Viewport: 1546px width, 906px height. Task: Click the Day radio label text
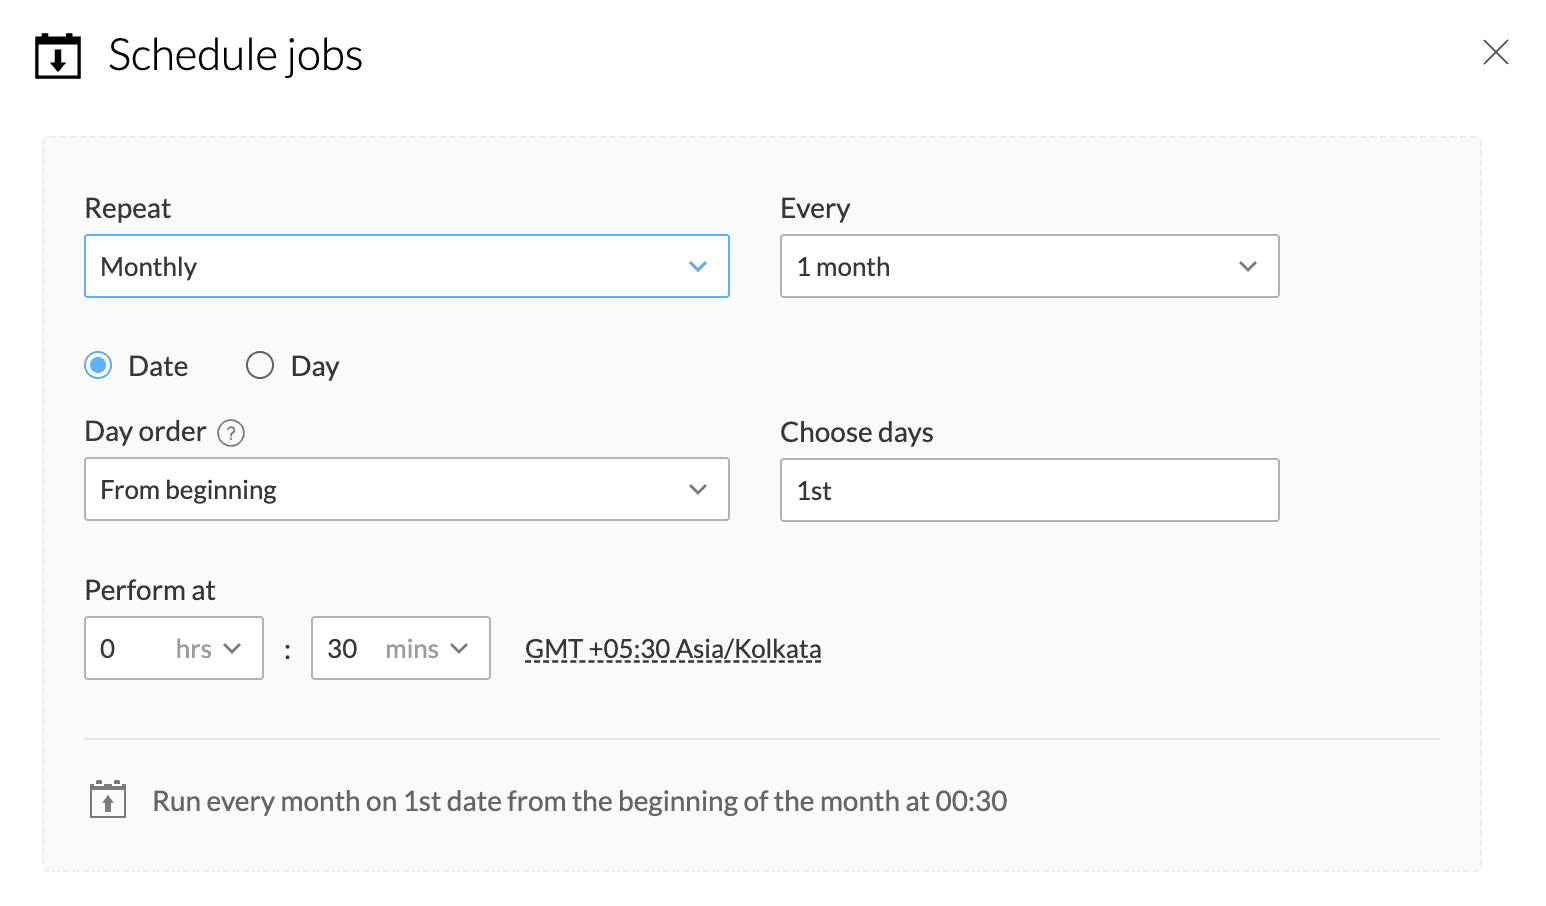[315, 366]
